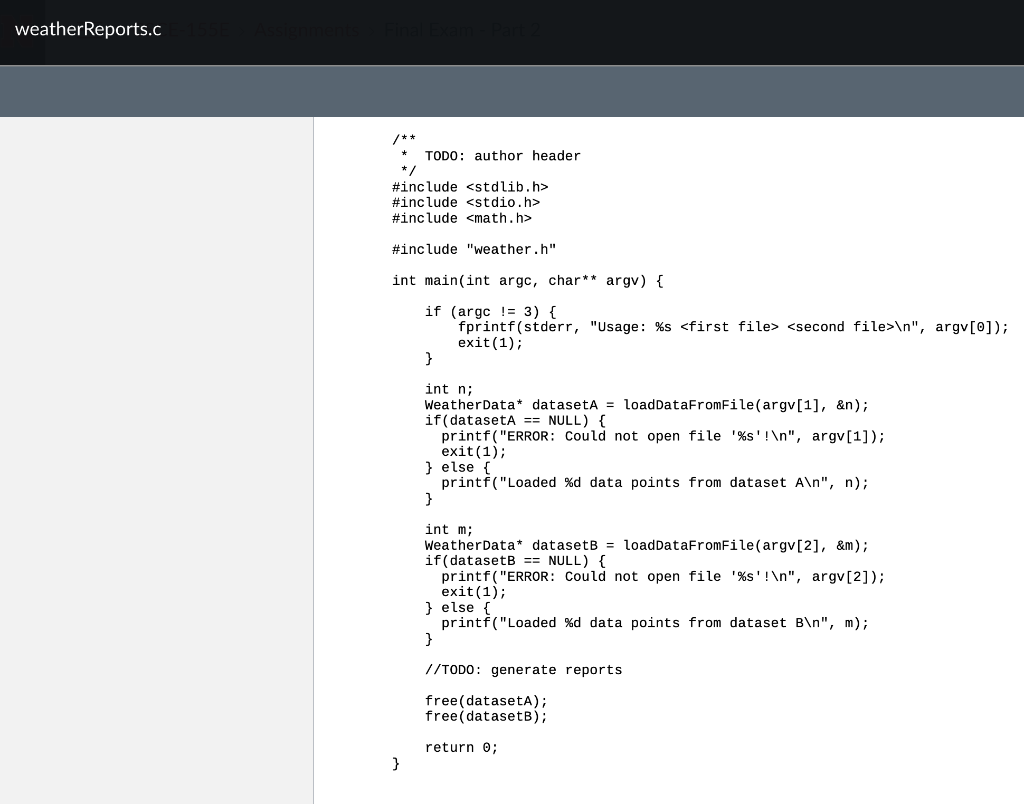Click the empty left sidebar panel
1024x804 pixels.
click(155, 450)
